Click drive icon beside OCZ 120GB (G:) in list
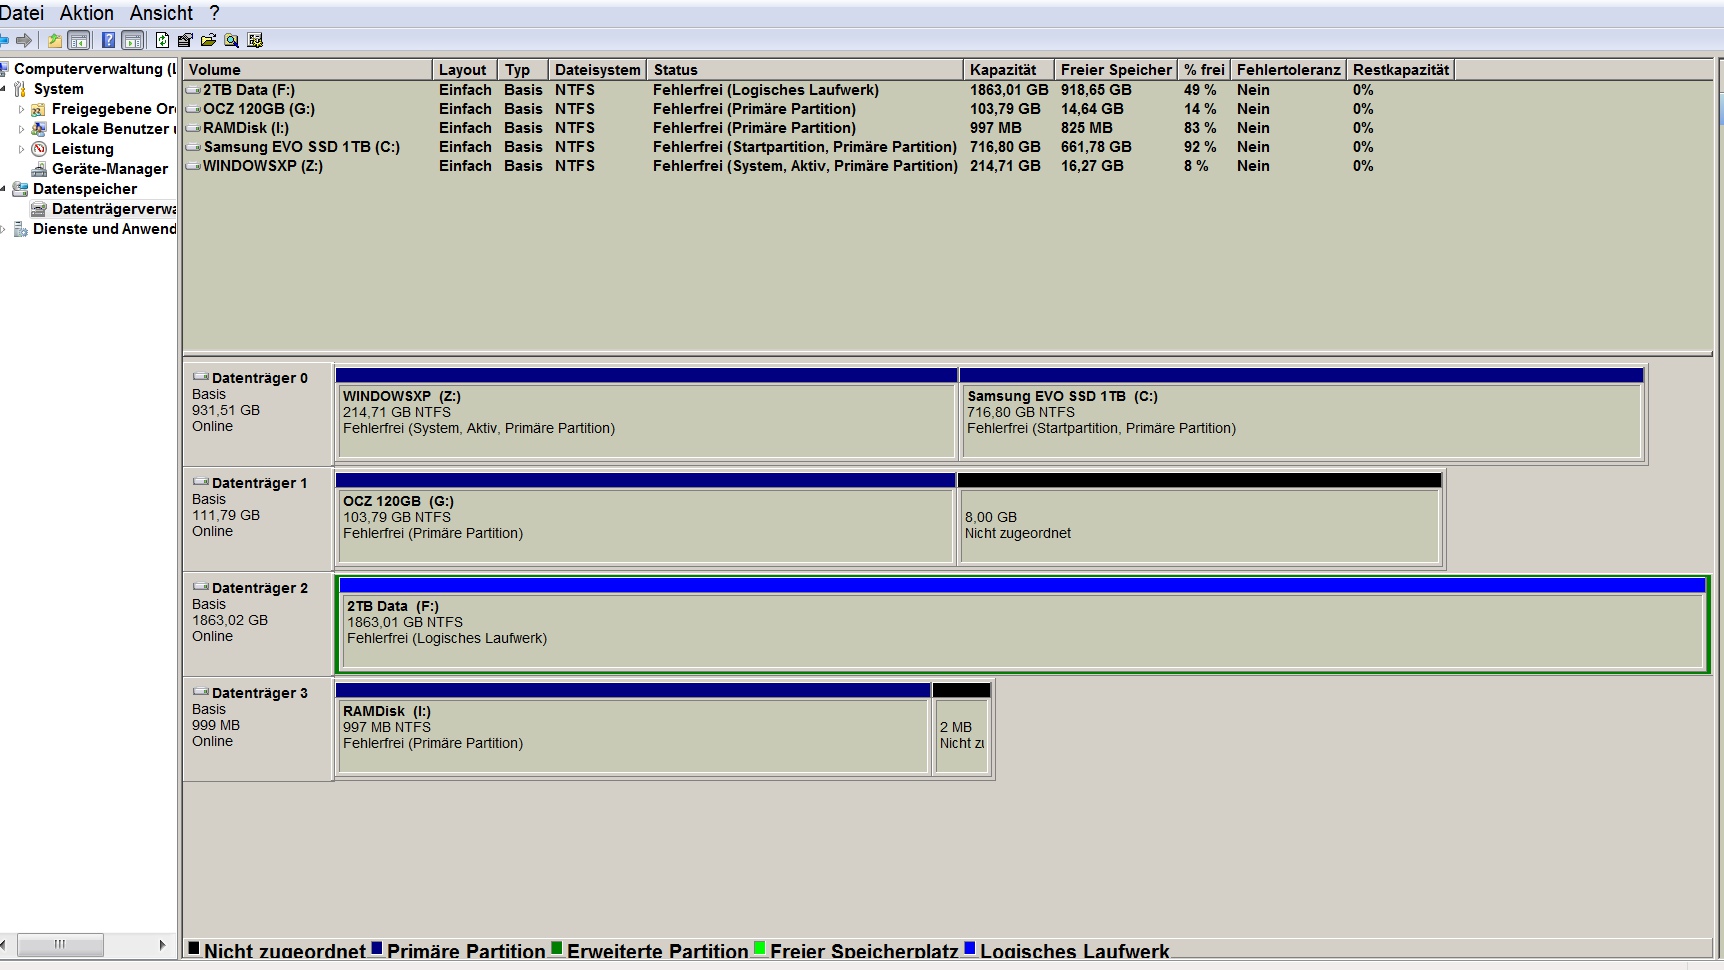Viewport: 1724px width, 970px height. 193,109
